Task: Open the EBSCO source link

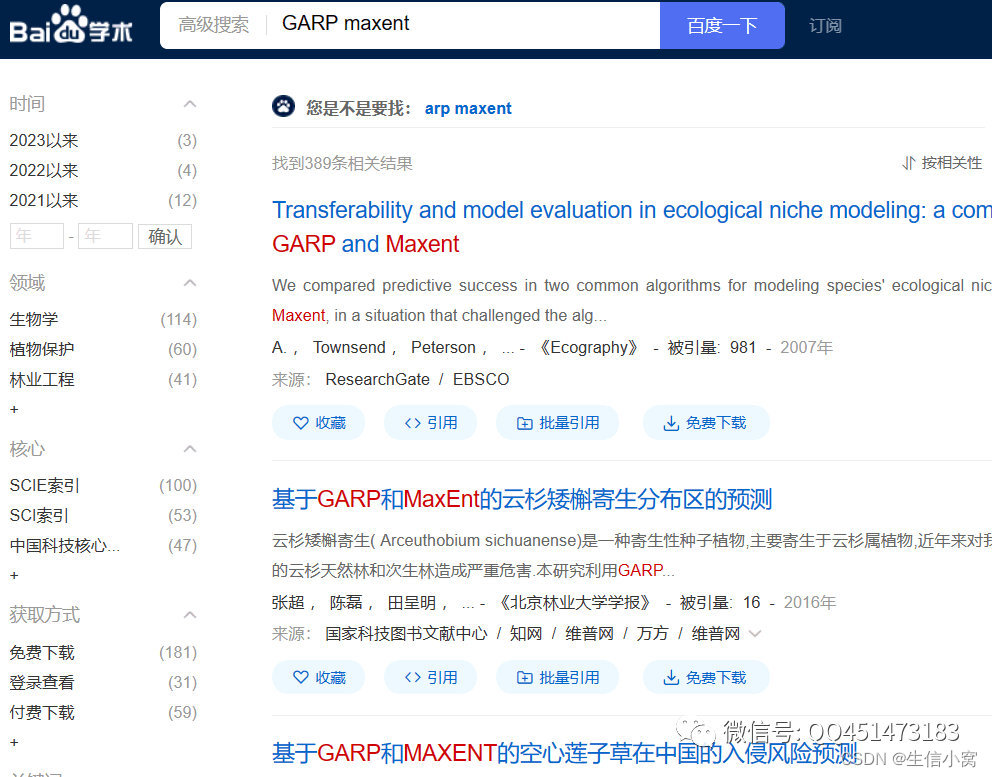Action: 481,380
